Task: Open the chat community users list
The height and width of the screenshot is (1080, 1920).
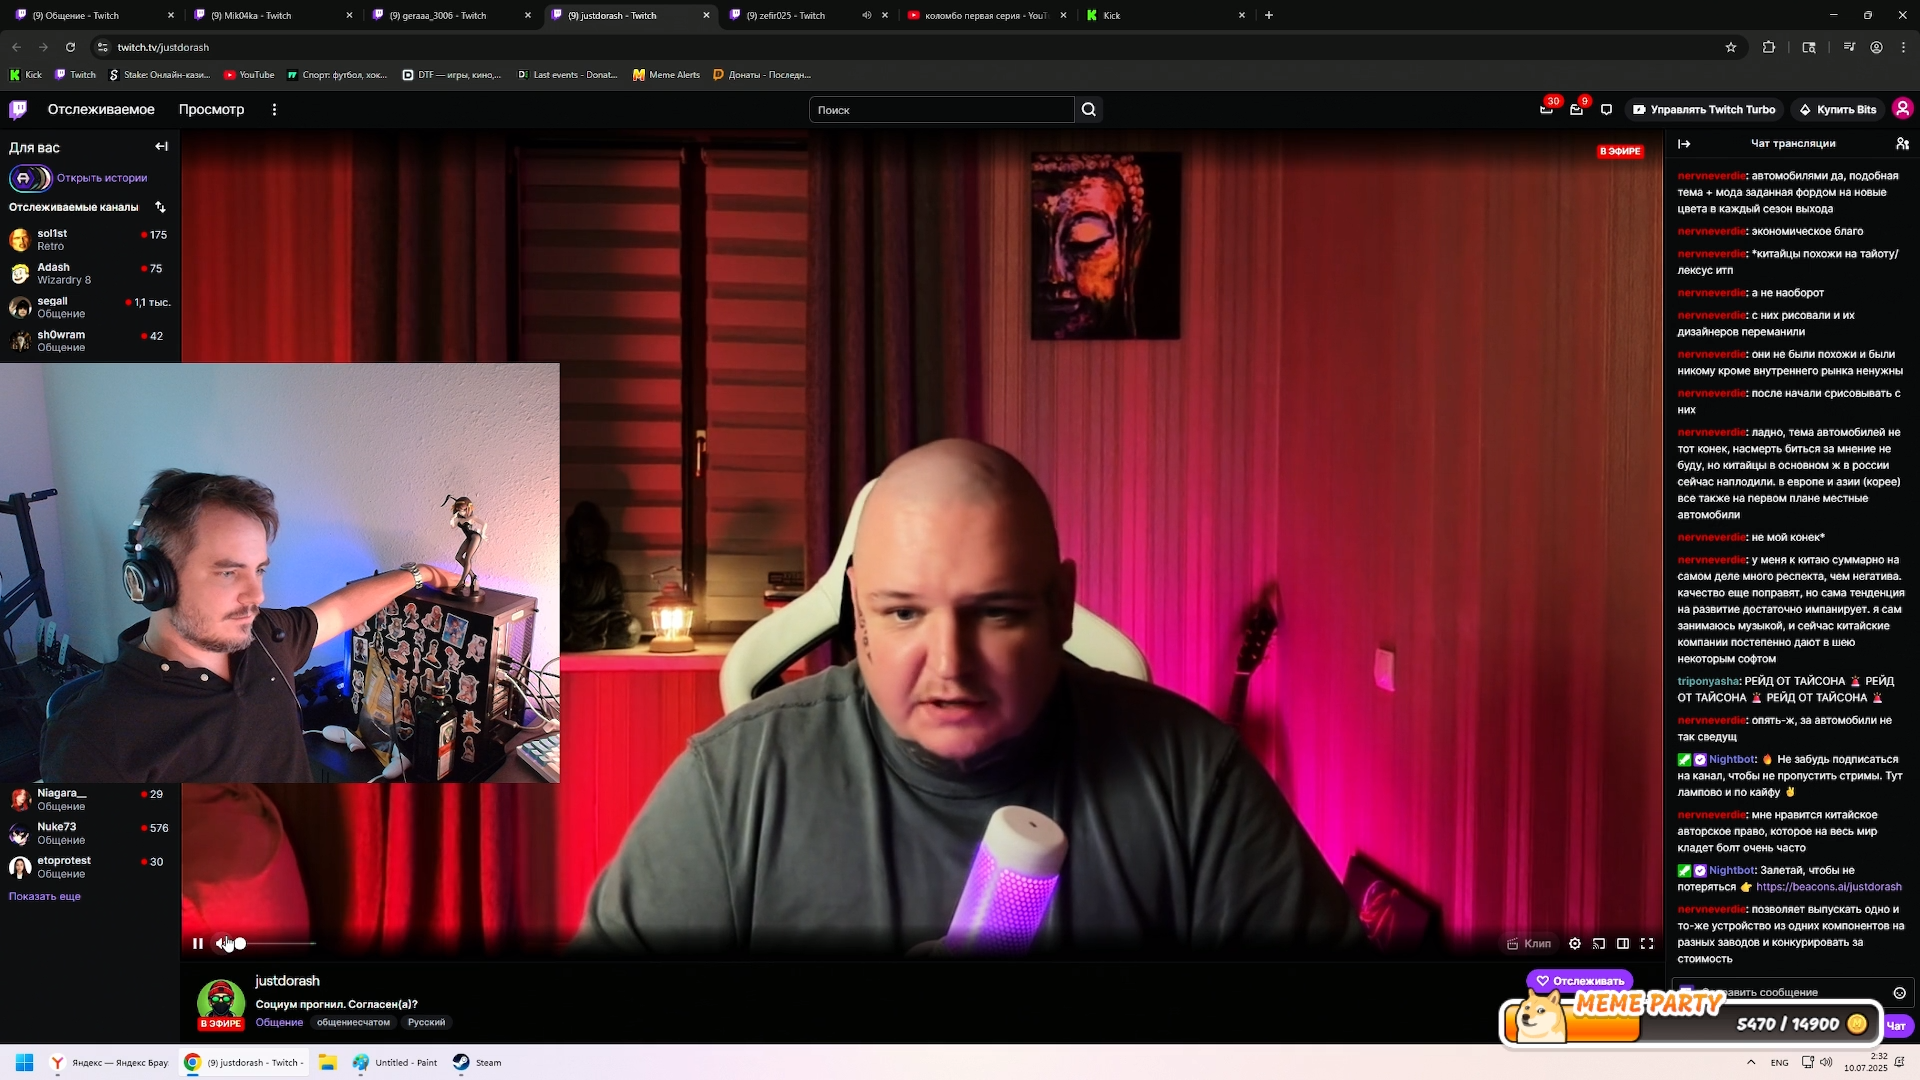Action: (x=1902, y=144)
